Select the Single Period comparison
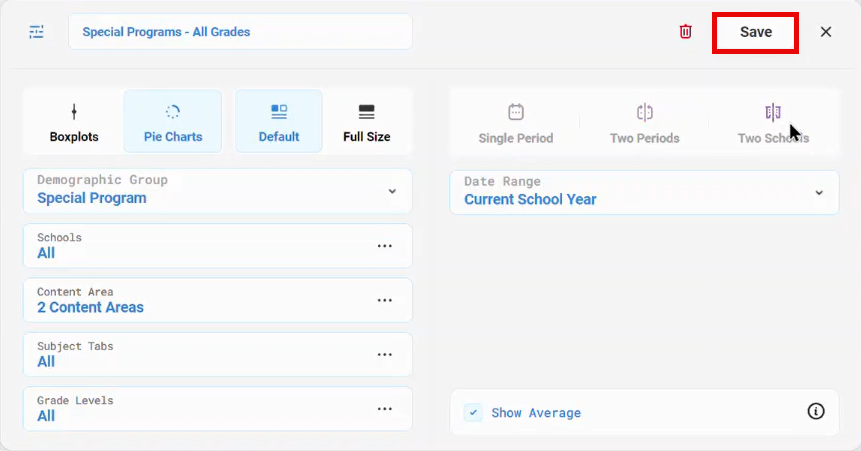This screenshot has height=451, width=861. tap(516, 123)
